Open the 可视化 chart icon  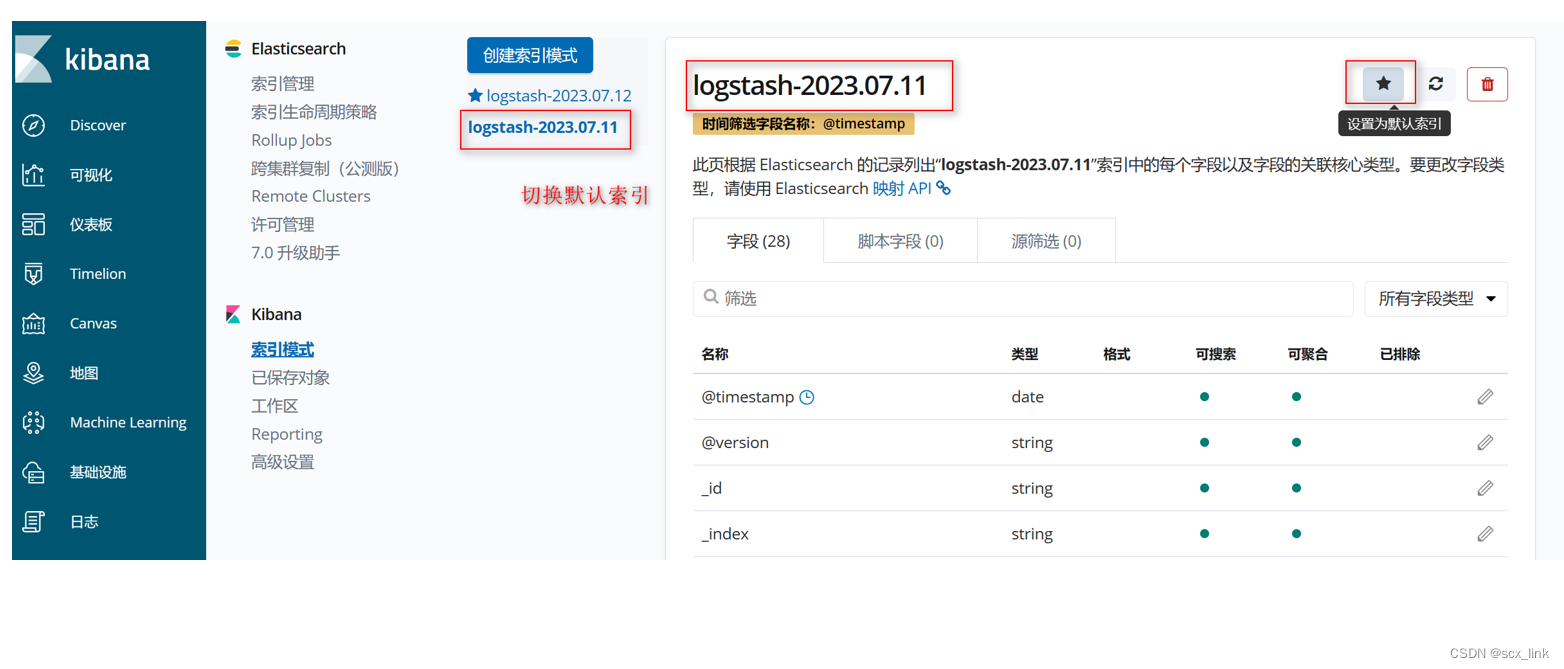click(34, 175)
